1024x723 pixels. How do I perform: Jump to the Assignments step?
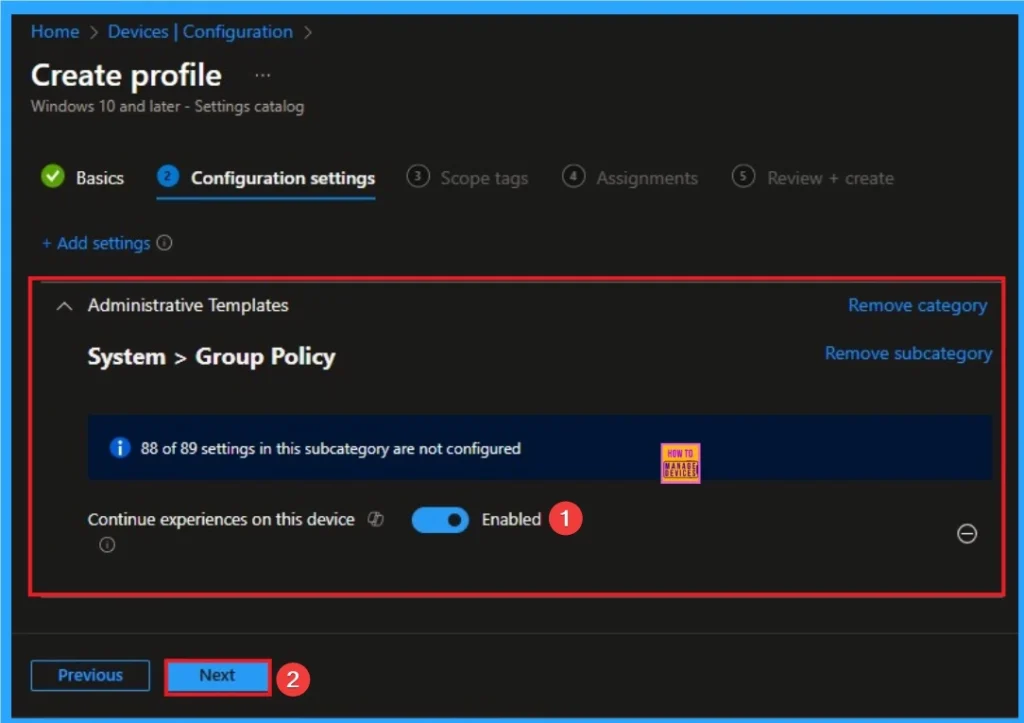pyautogui.click(x=647, y=177)
